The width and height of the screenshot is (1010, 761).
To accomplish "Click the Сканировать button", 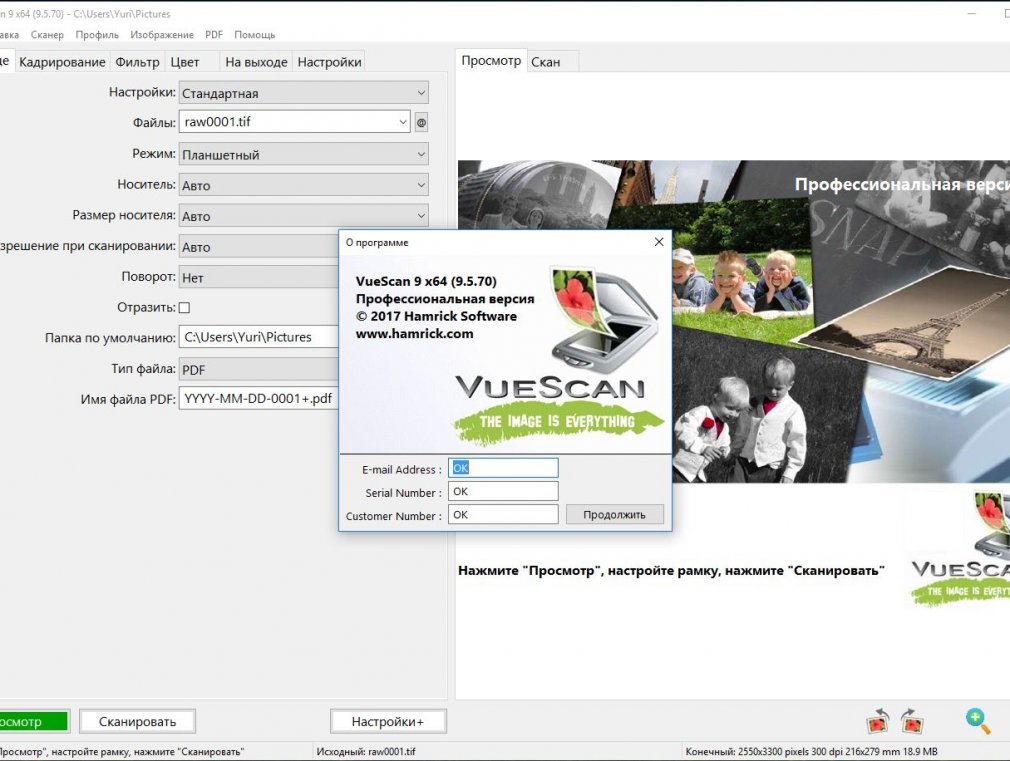I will (x=137, y=722).
